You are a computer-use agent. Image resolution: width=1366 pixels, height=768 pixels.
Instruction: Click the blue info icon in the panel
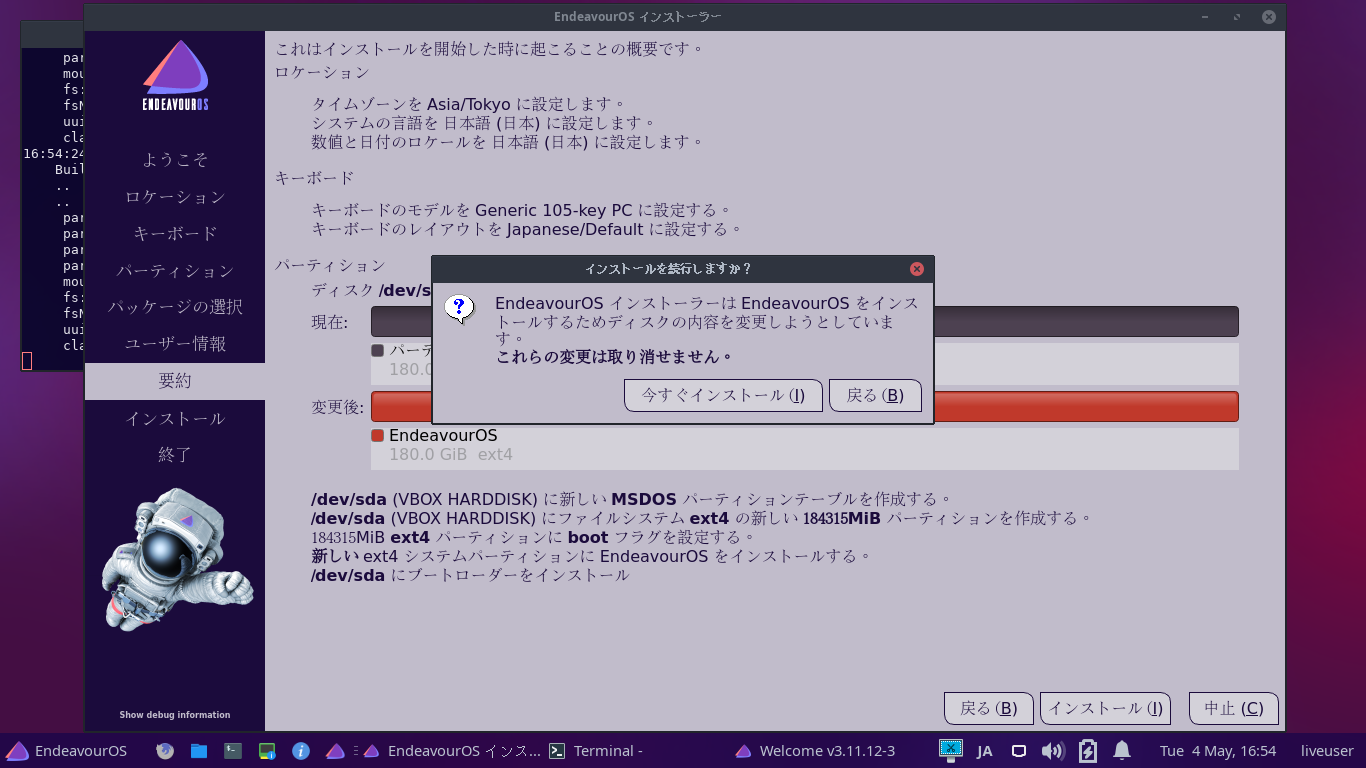tap(301, 751)
